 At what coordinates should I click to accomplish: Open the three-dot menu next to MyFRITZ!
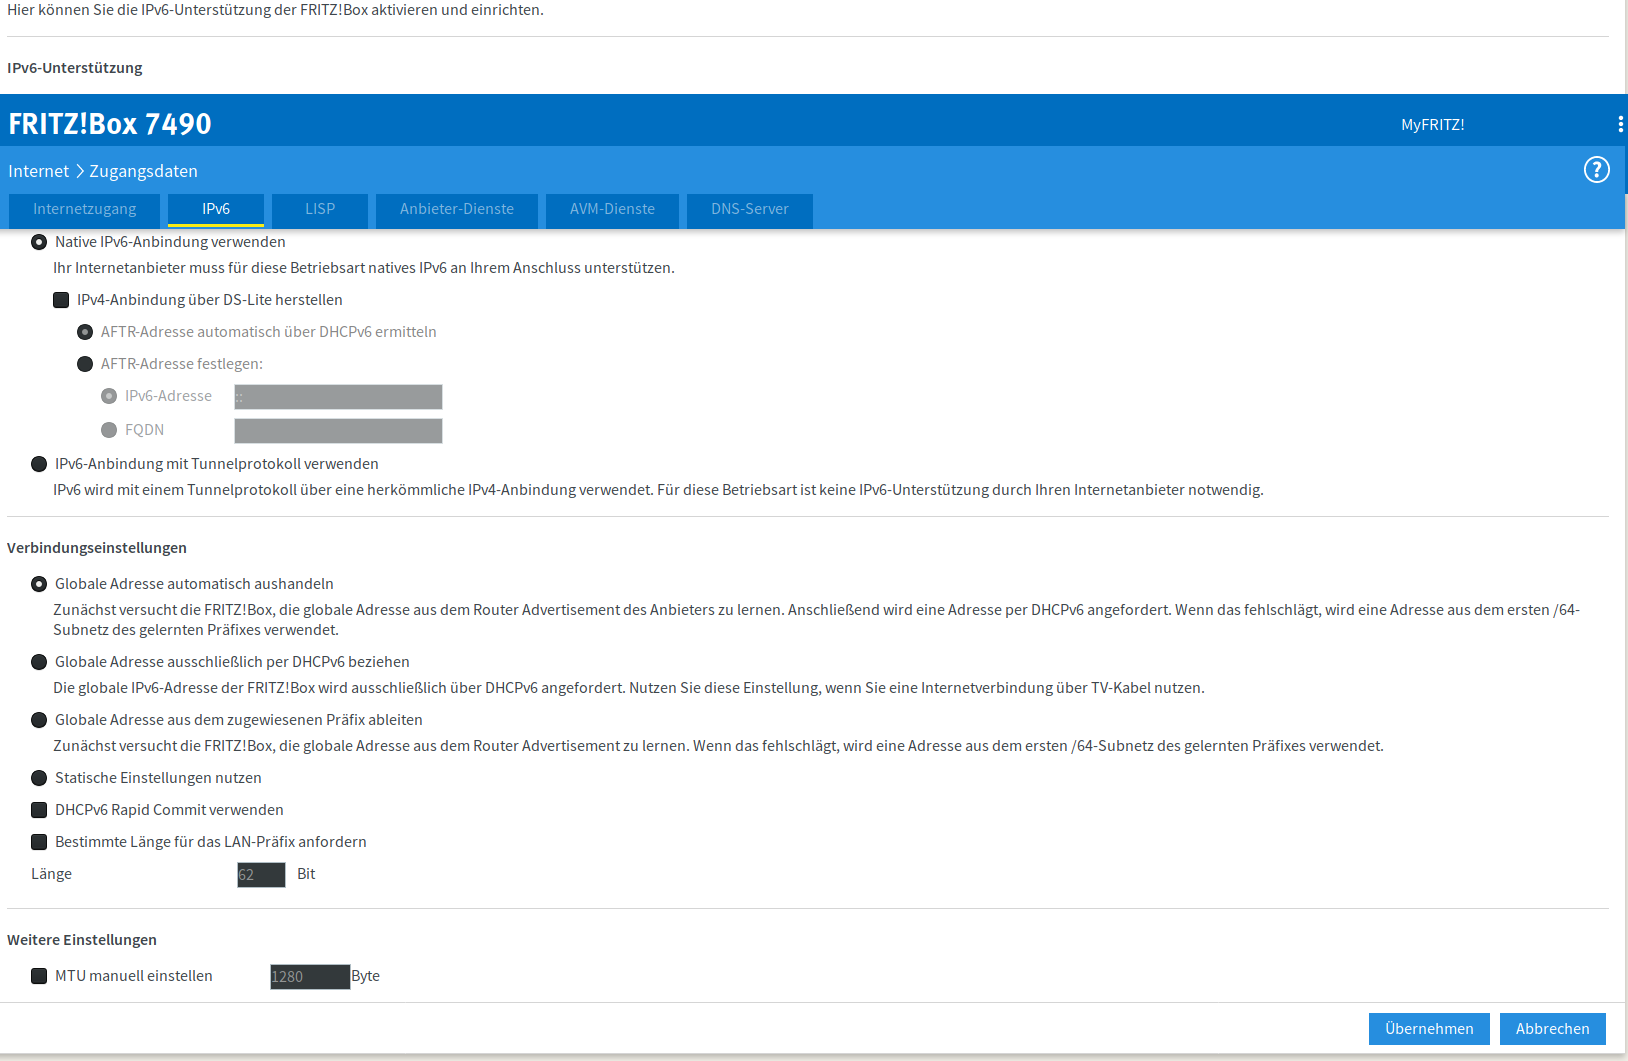pos(1620,124)
